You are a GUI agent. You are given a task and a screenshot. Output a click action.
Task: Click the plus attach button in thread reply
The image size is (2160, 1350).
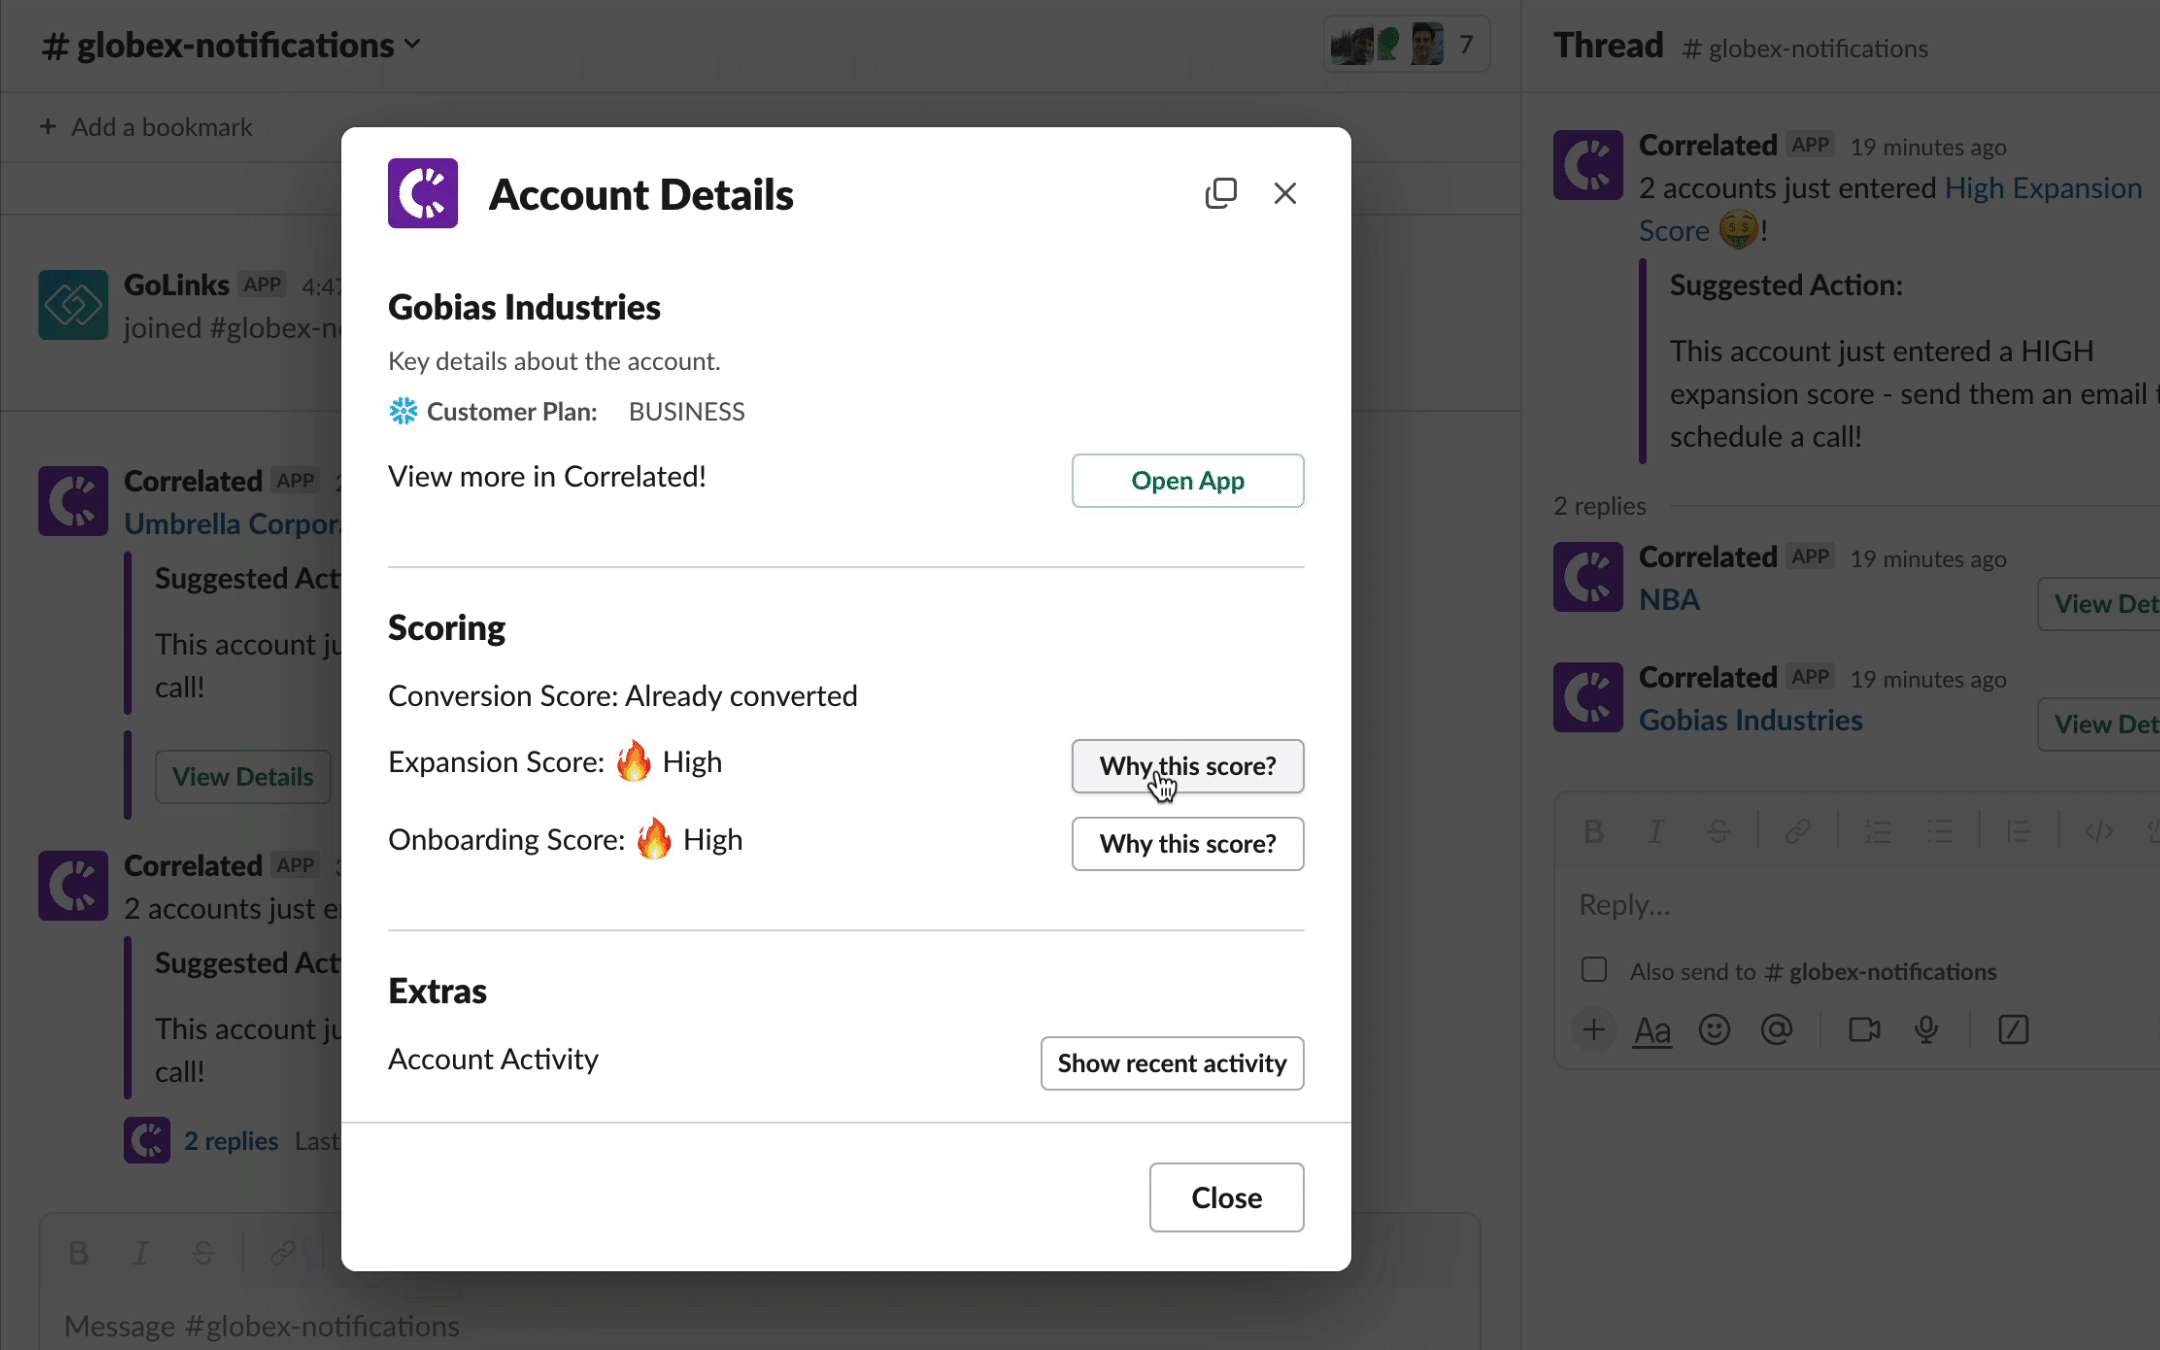click(1594, 1029)
